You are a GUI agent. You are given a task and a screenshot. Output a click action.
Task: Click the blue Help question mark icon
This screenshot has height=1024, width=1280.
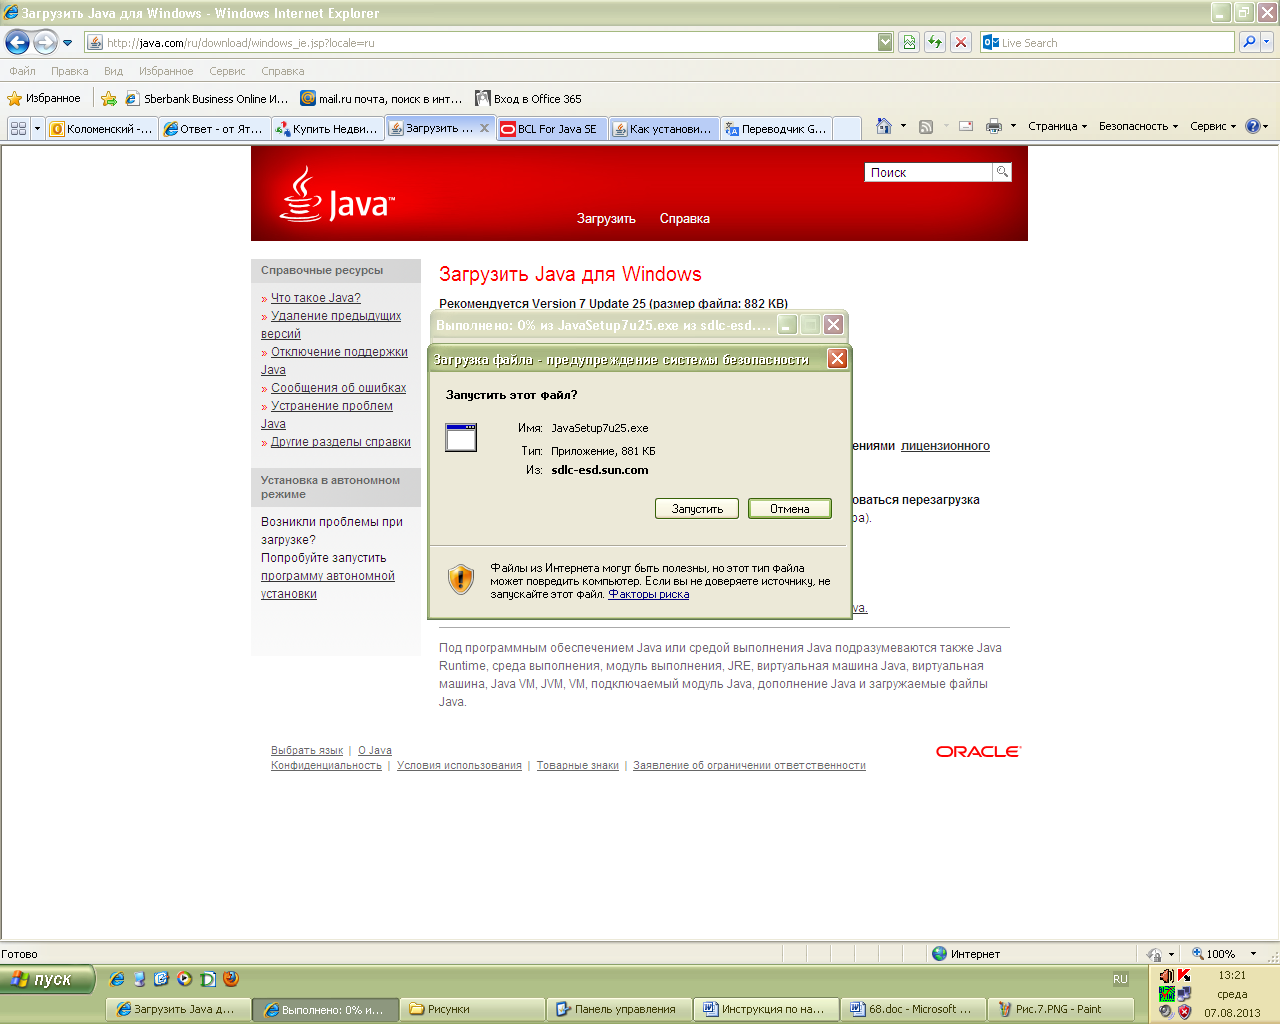[1253, 126]
